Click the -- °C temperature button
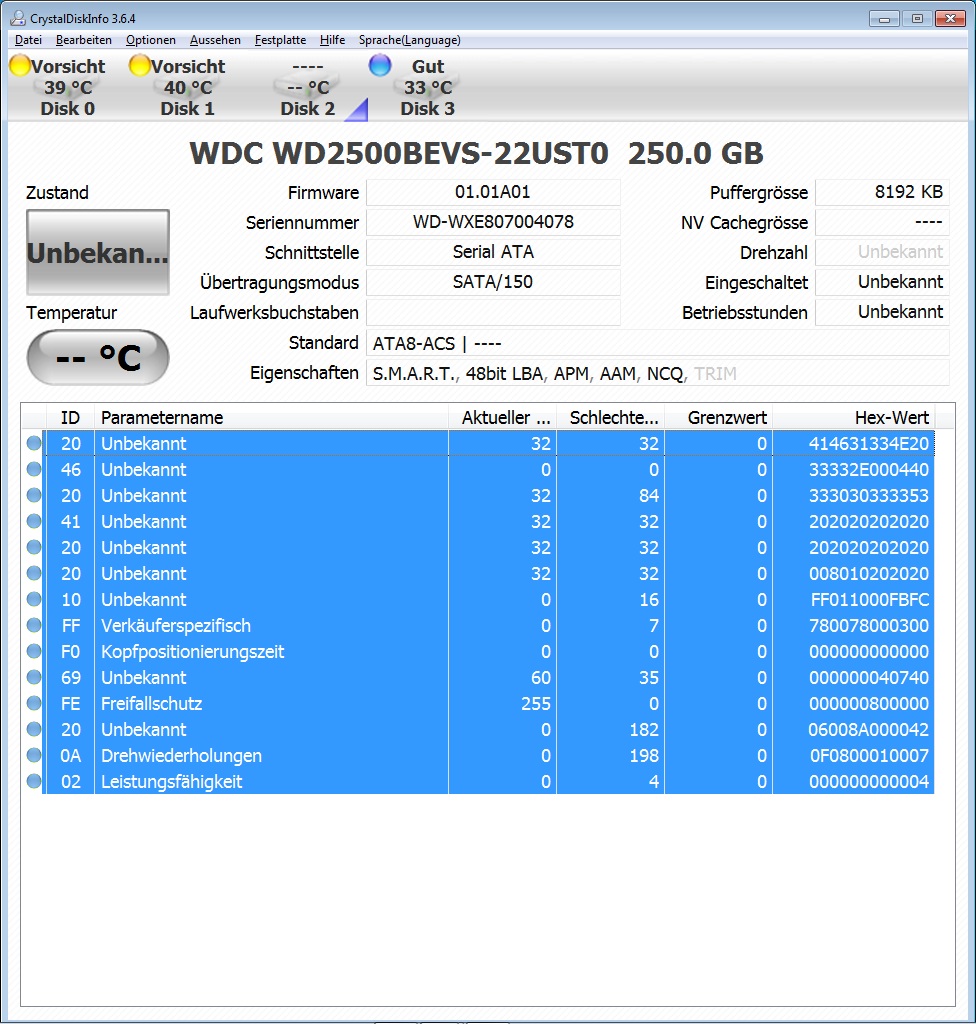 (98, 357)
